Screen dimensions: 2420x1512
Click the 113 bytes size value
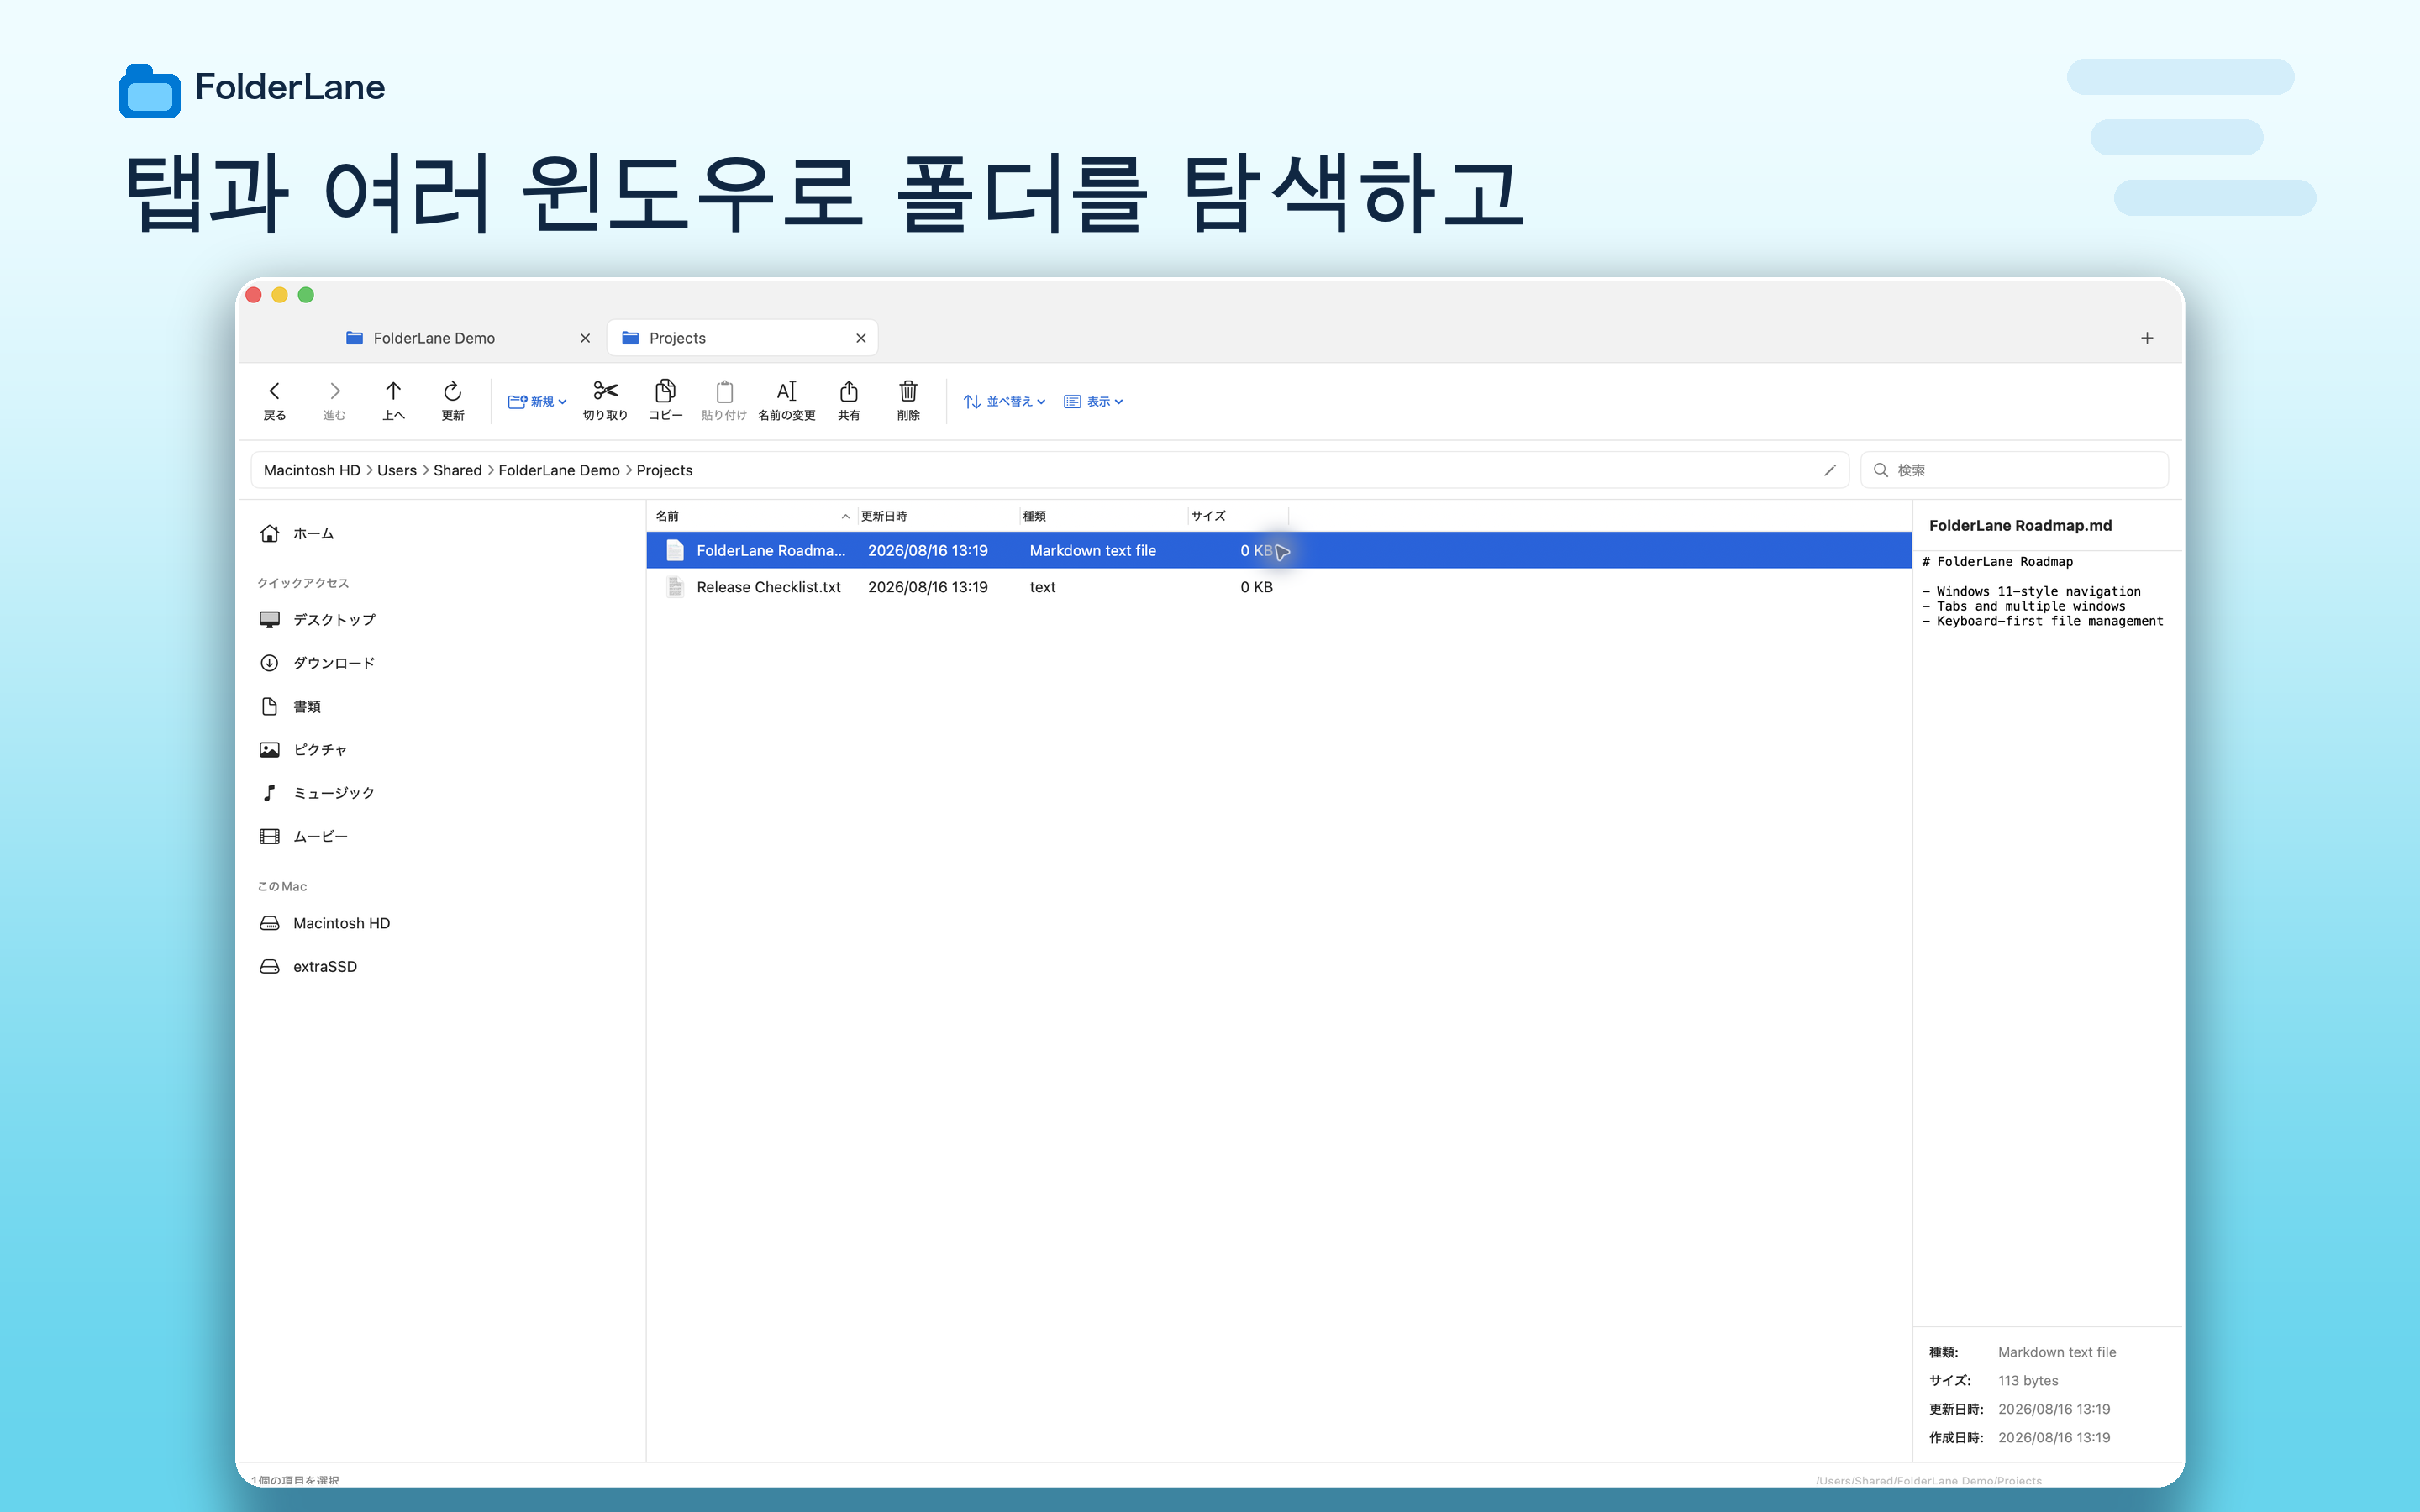pyautogui.click(x=2028, y=1381)
